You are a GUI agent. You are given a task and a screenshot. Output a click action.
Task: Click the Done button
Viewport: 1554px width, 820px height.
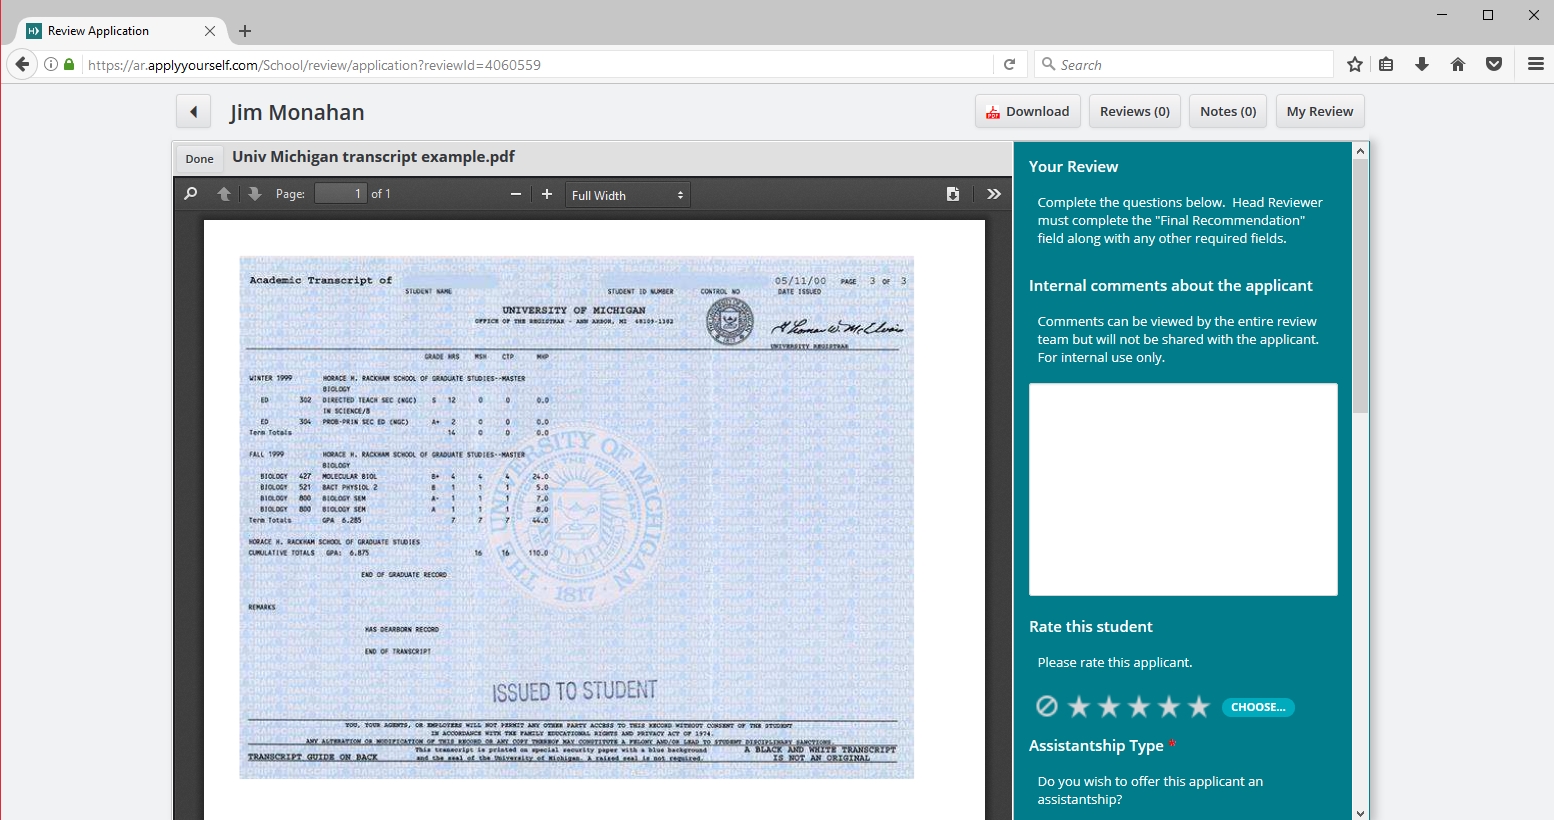point(199,159)
